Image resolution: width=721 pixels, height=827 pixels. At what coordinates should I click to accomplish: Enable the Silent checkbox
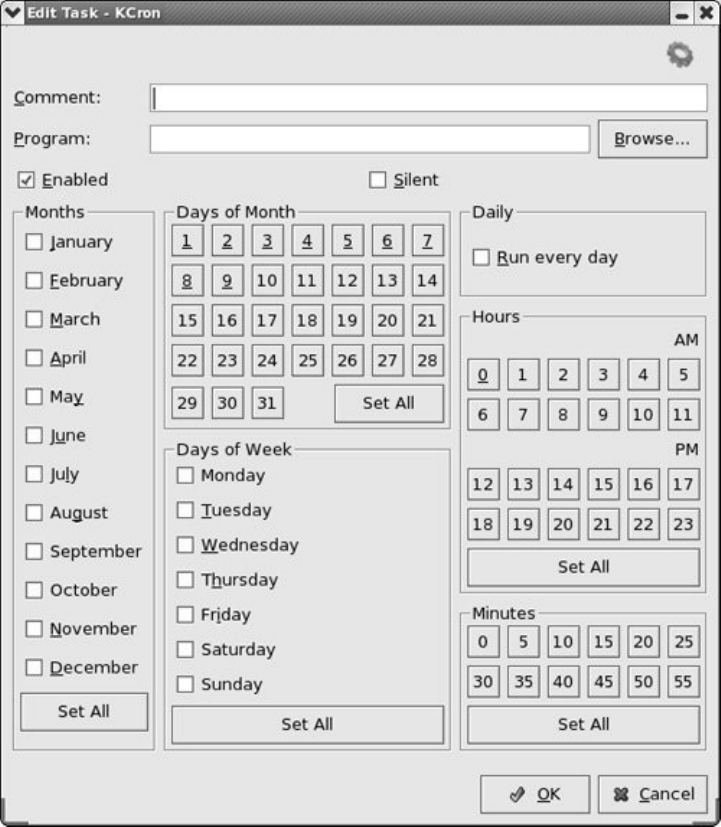(378, 180)
